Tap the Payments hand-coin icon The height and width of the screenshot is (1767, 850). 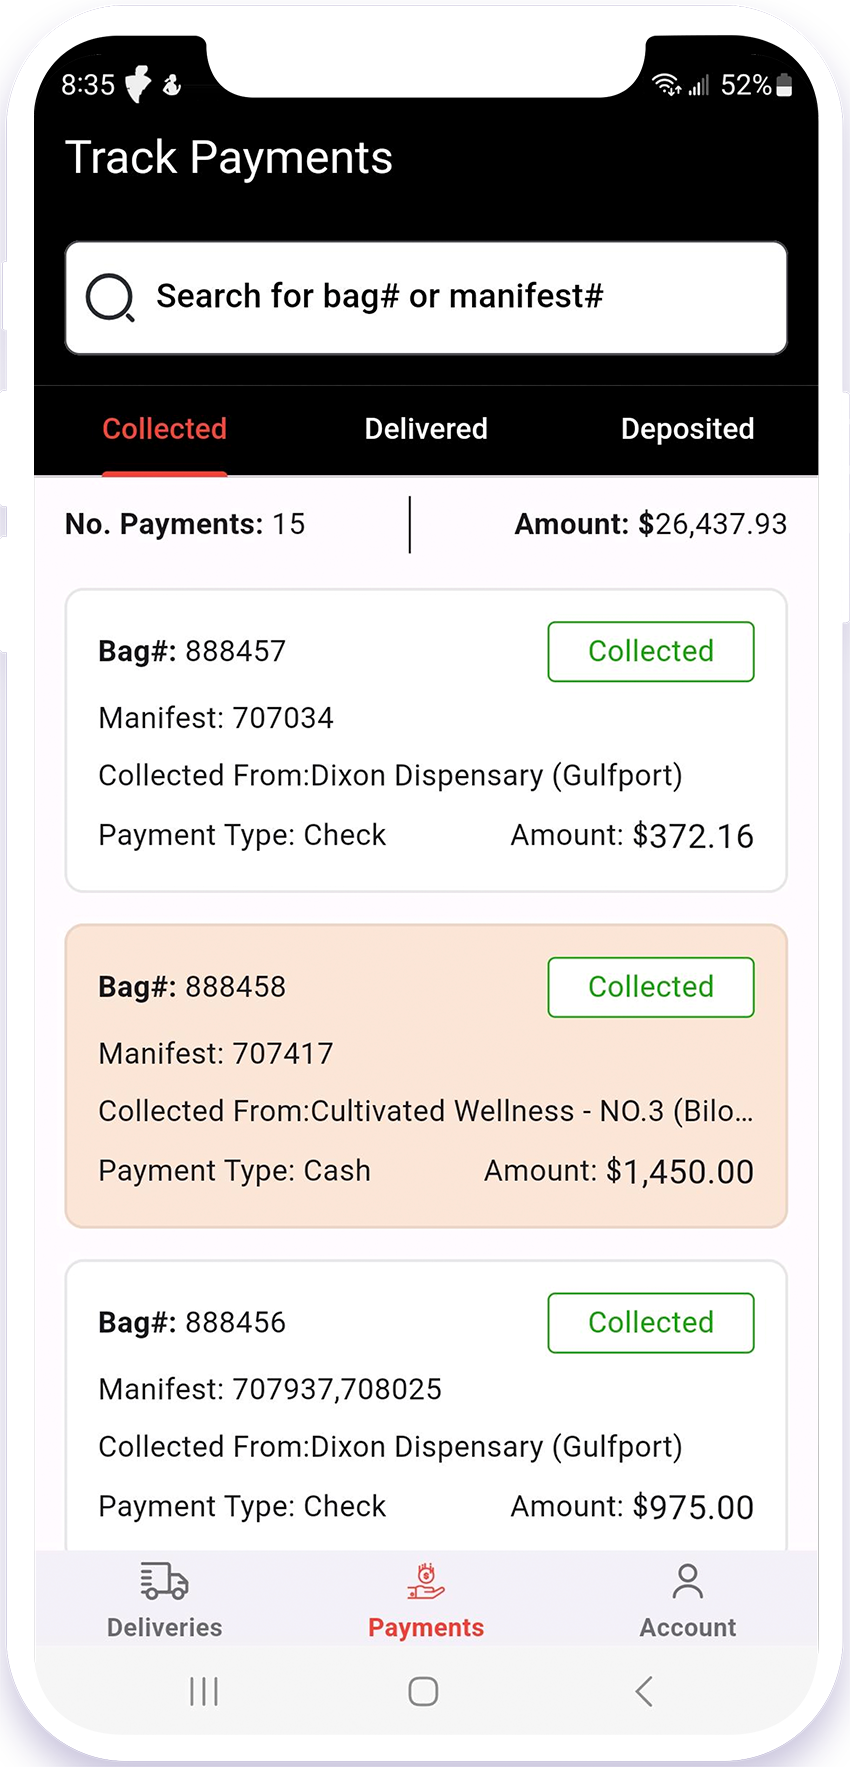coord(426,1582)
